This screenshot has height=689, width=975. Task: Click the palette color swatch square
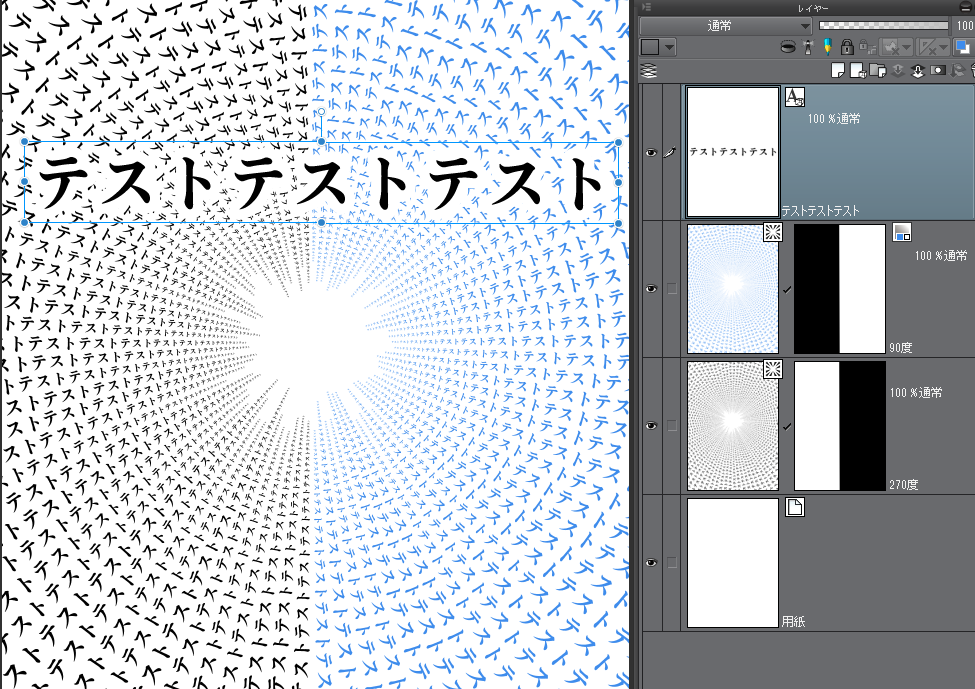[x=650, y=47]
